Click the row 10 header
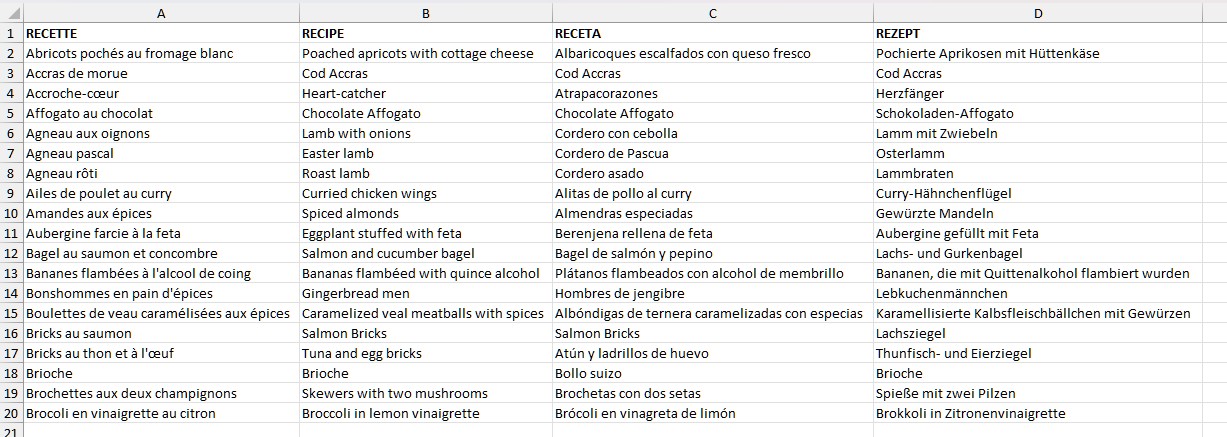Viewport: 1227px width, 437px height. 11,213
